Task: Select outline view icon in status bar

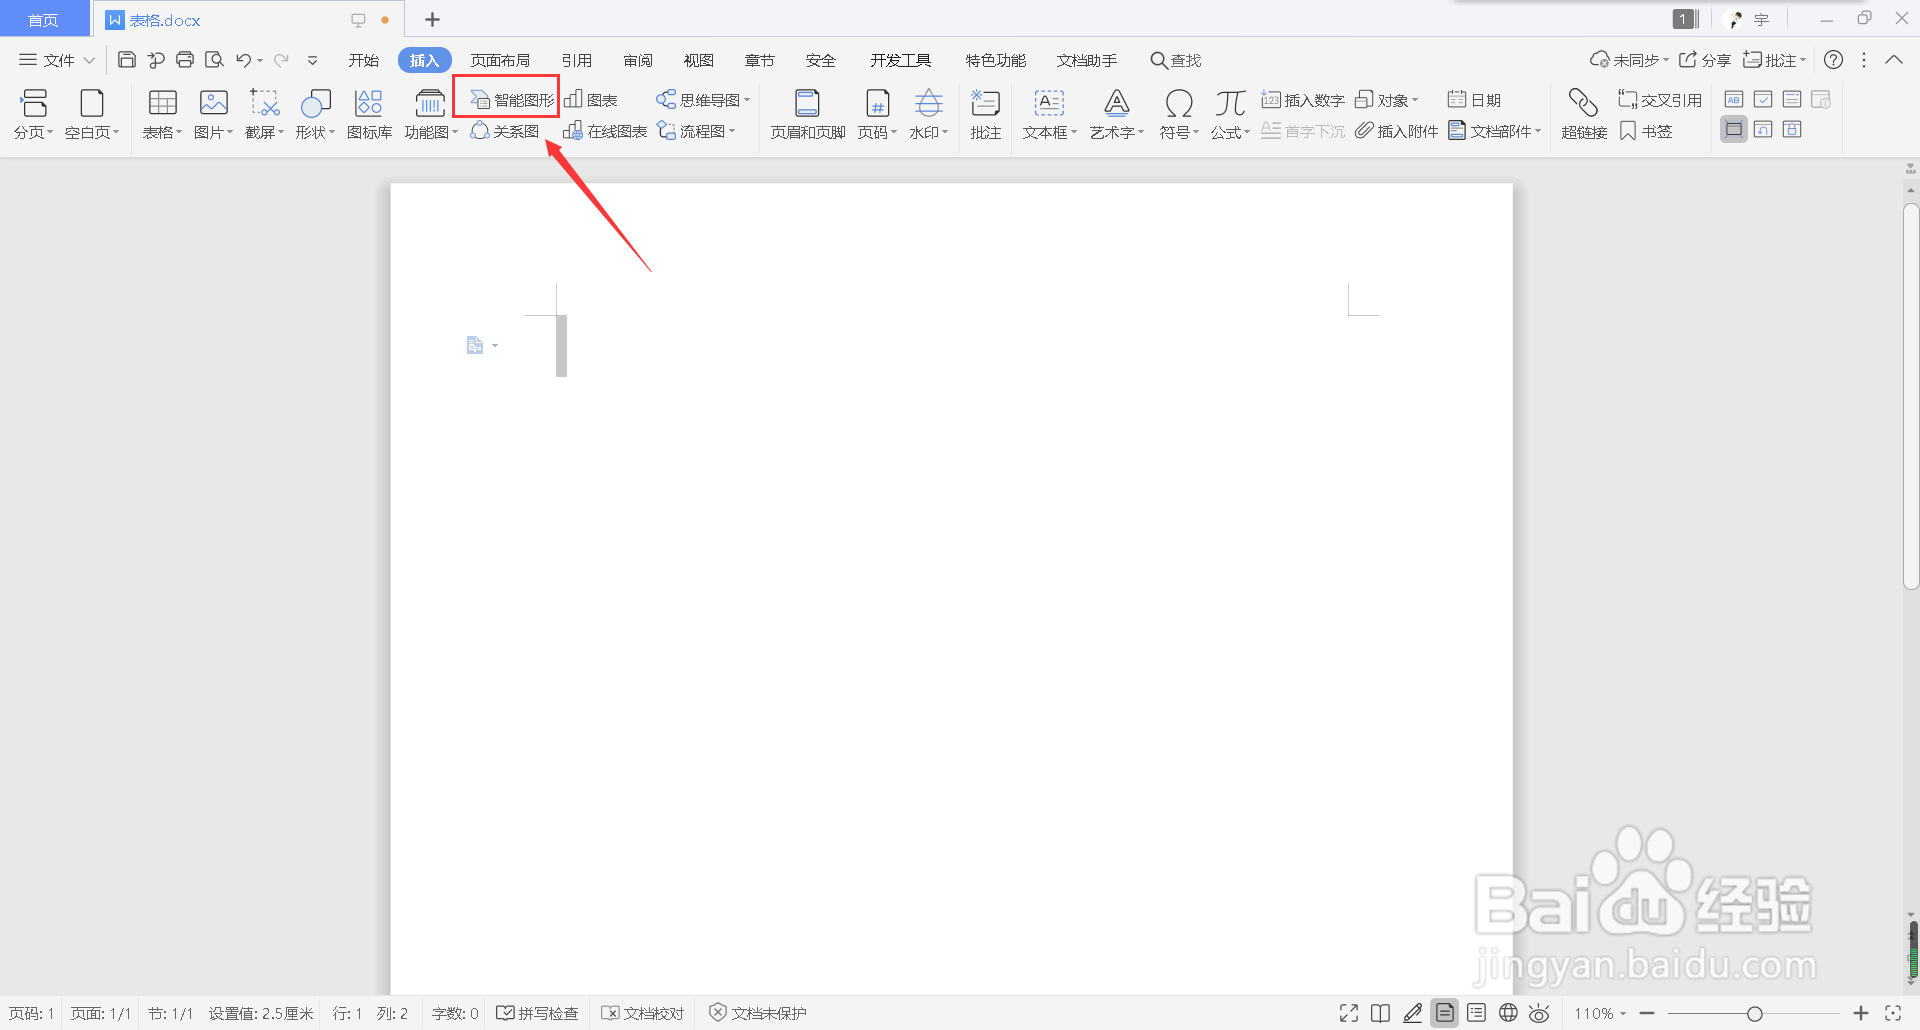Action: [1476, 1013]
